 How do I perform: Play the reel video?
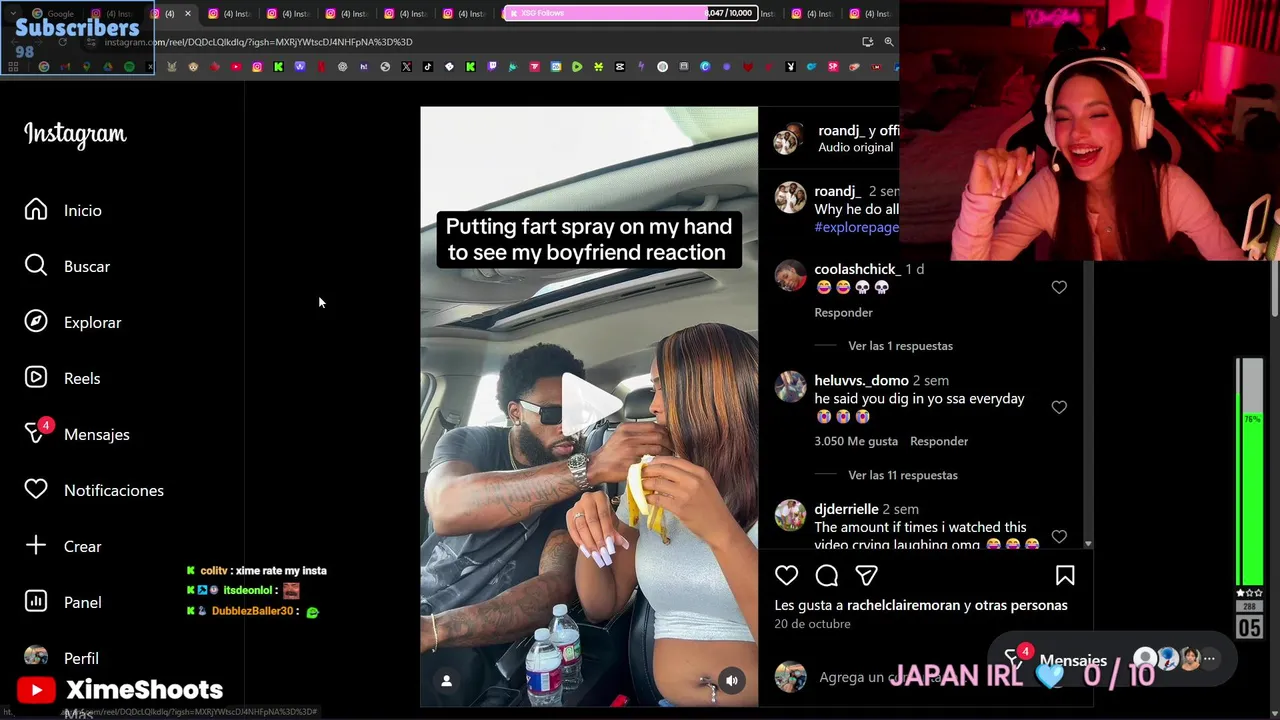[x=589, y=404]
